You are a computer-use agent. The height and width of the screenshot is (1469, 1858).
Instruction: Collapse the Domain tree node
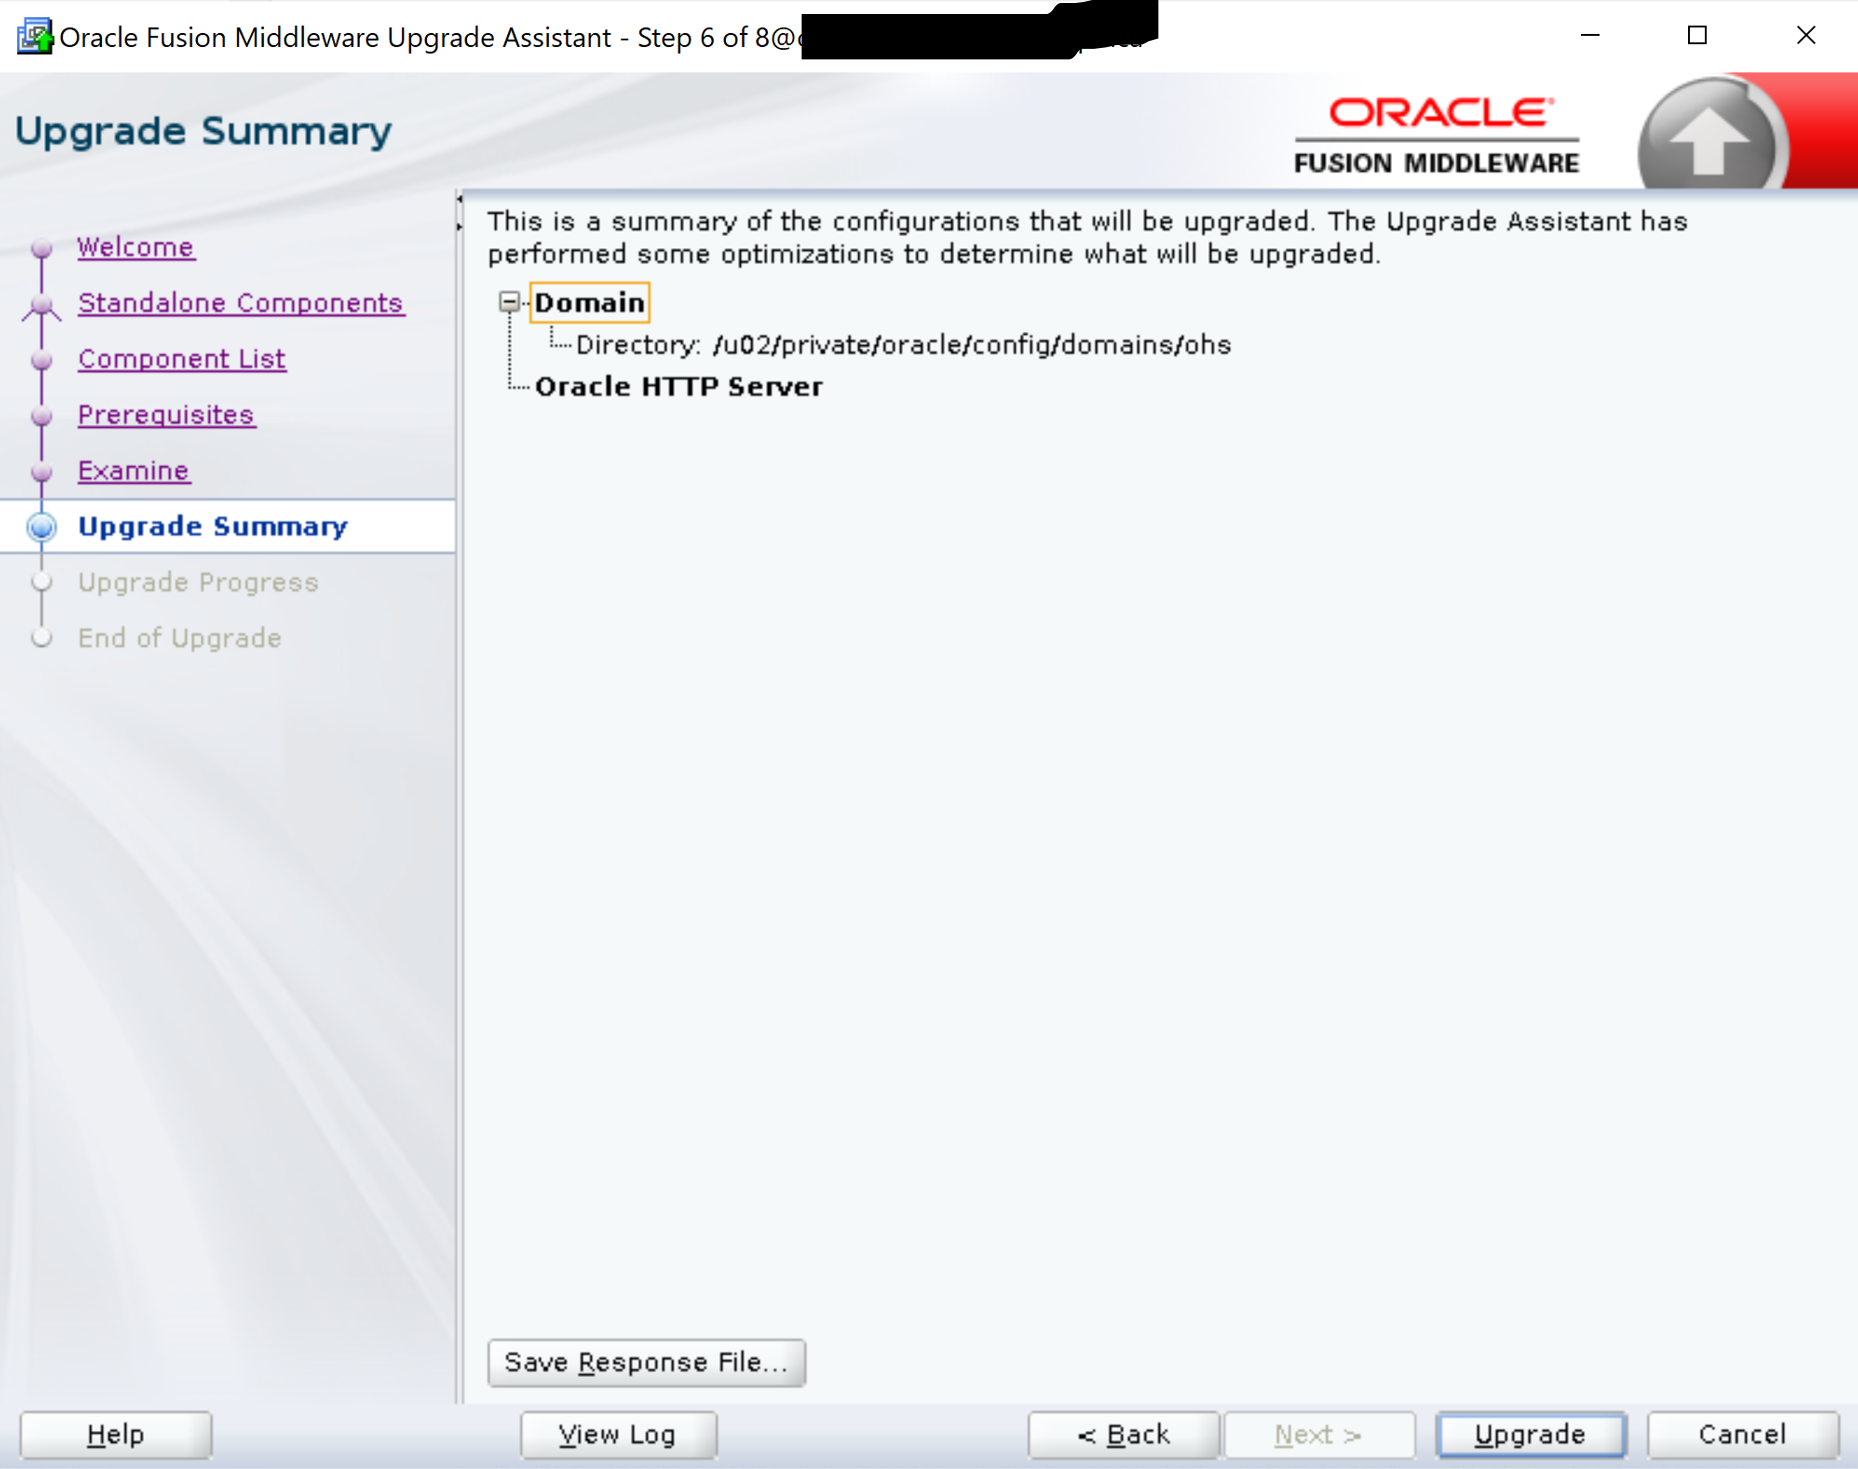509,302
